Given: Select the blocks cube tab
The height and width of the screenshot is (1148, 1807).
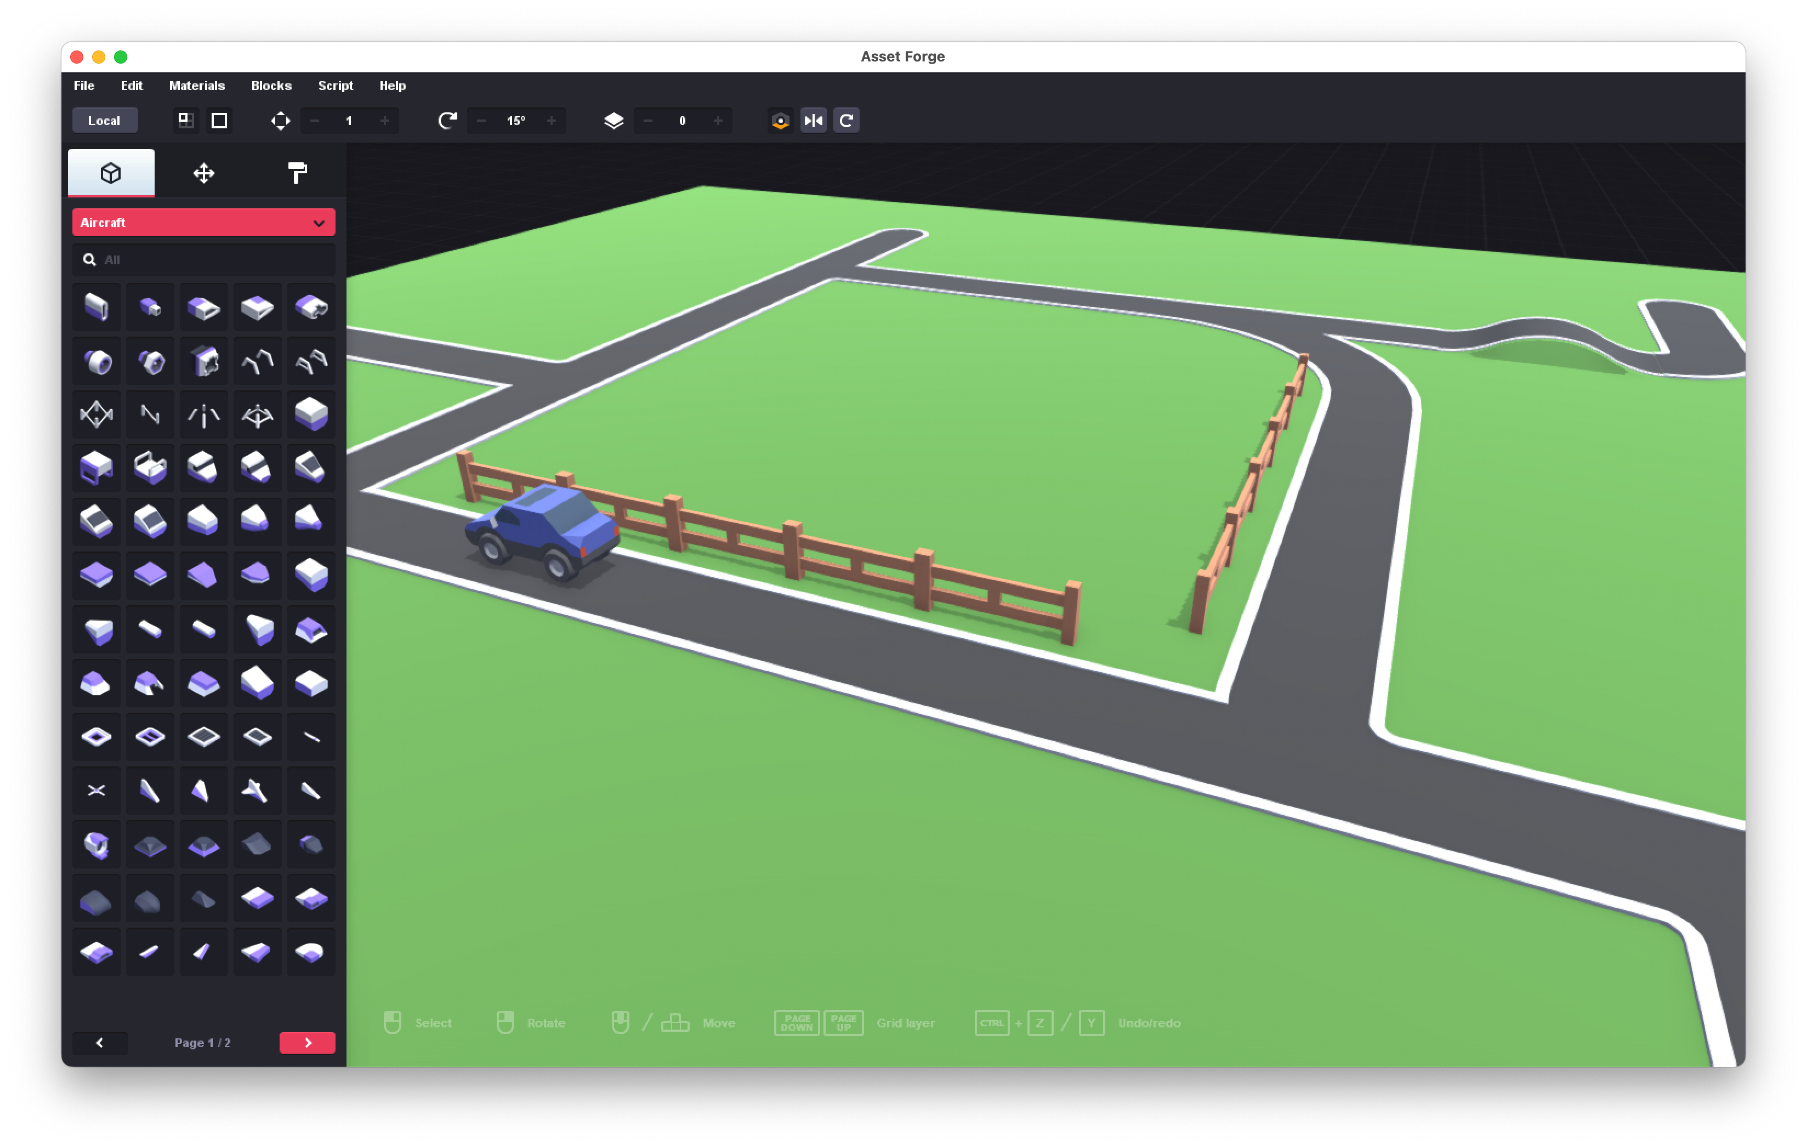Looking at the screenshot, I should (111, 173).
